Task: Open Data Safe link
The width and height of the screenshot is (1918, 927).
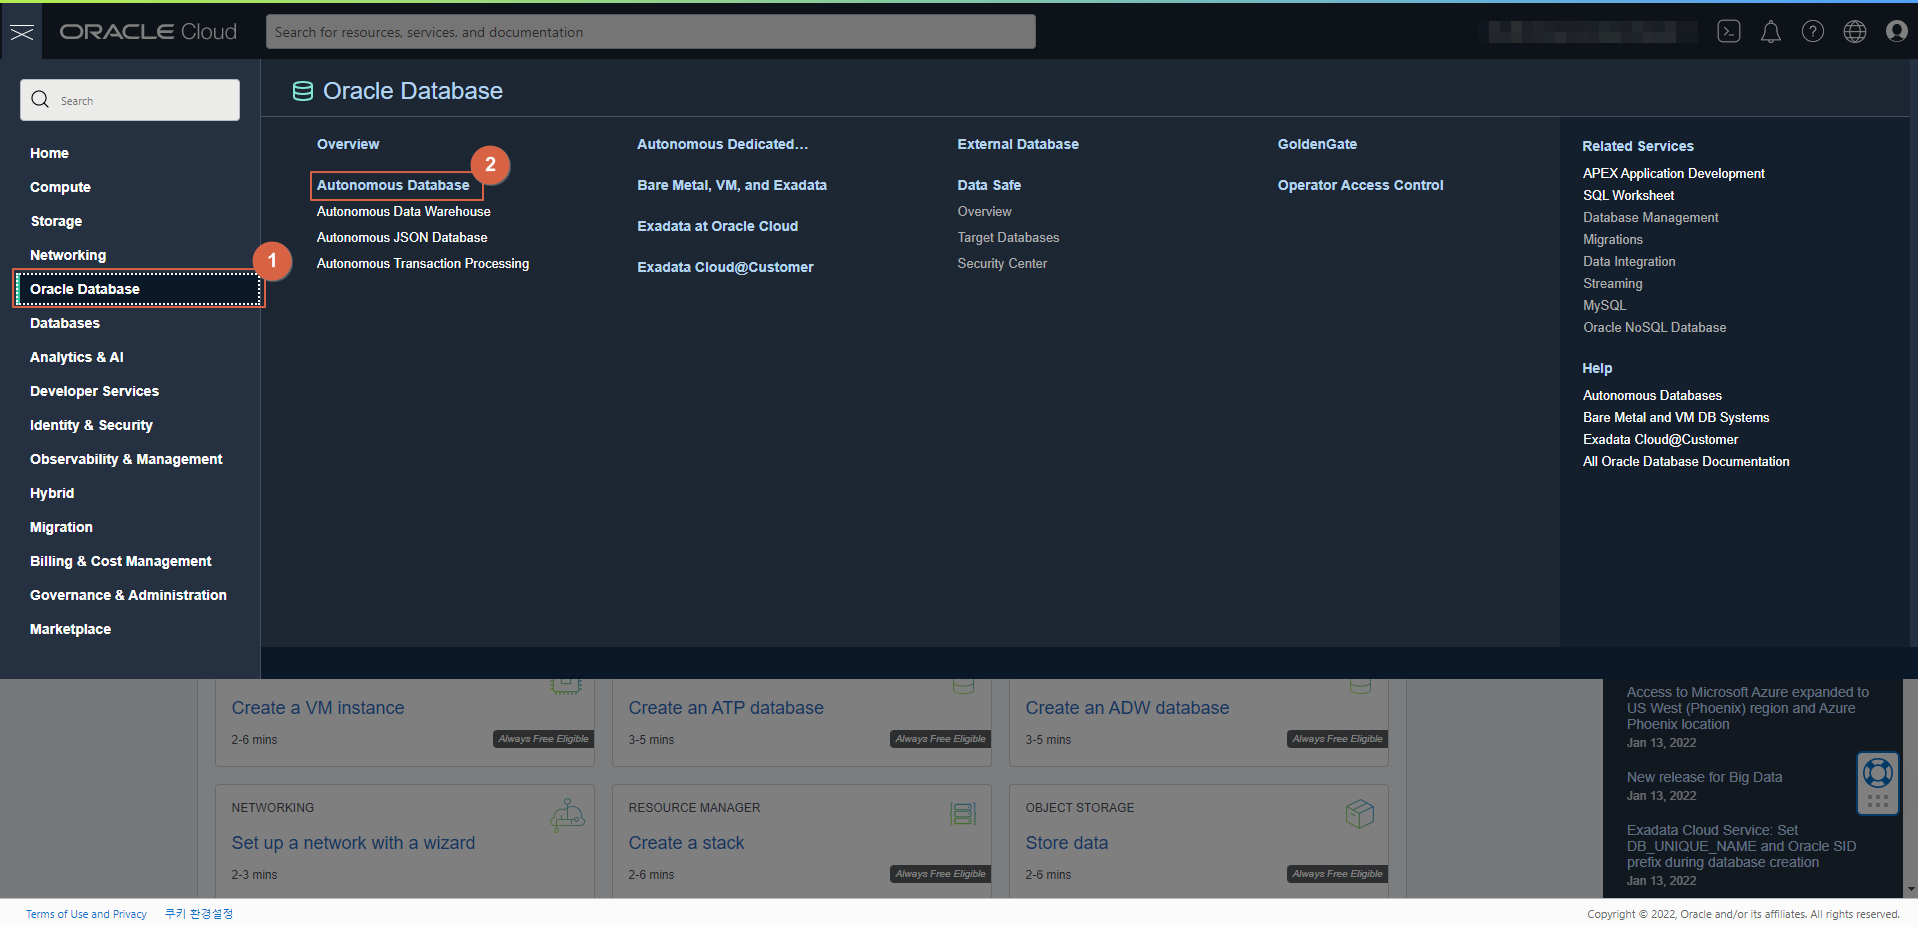Action: 989,185
